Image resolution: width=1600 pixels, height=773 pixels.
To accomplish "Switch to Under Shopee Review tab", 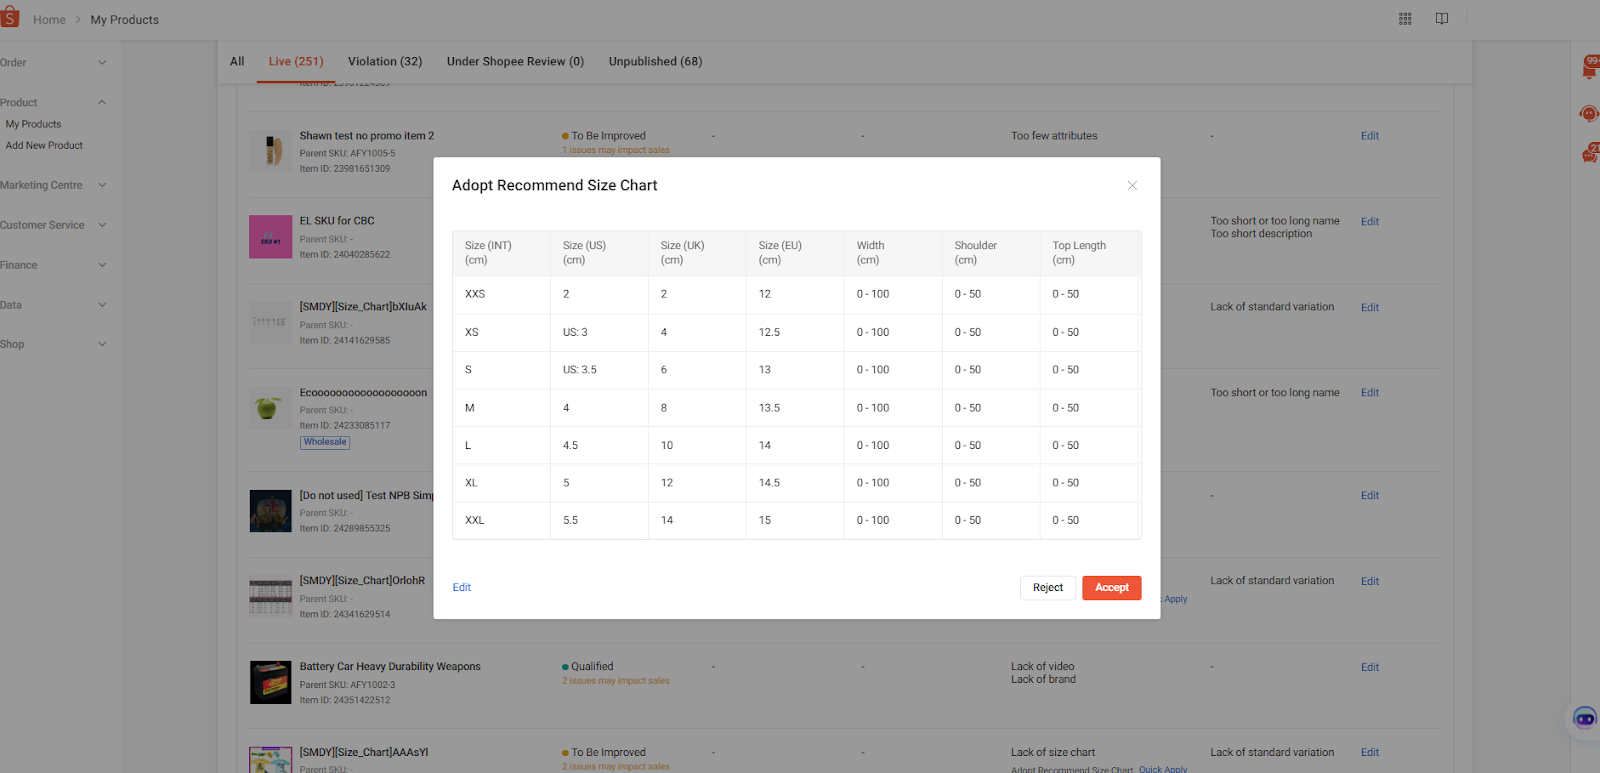I will (515, 62).
